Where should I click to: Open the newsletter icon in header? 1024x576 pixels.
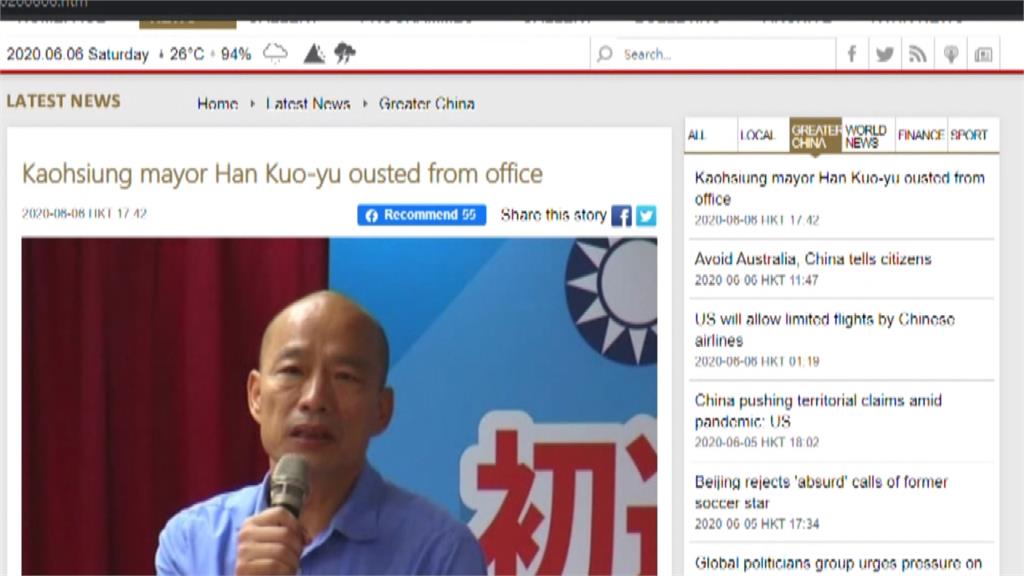pyautogui.click(x=984, y=54)
